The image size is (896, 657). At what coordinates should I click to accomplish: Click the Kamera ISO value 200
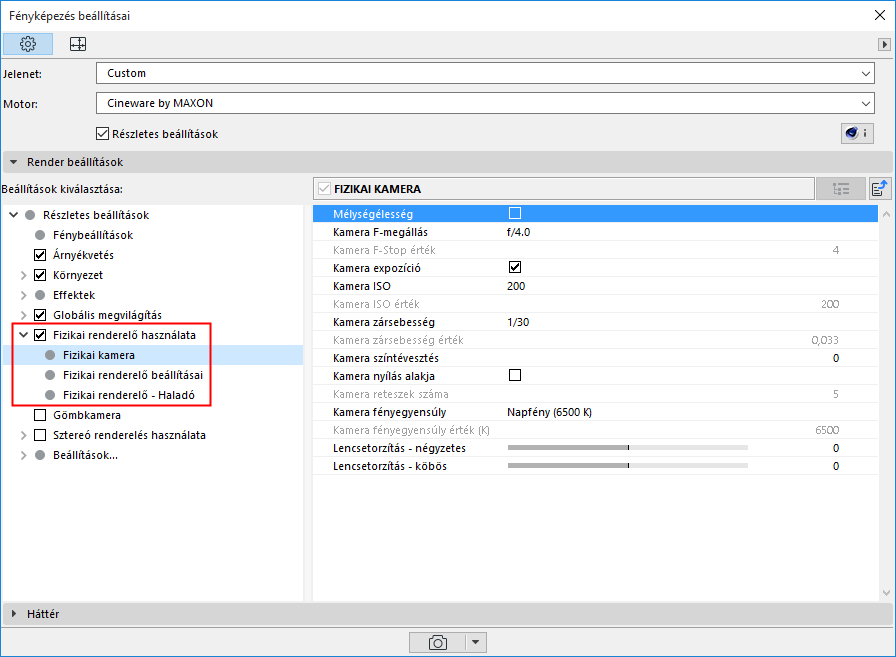pyautogui.click(x=515, y=286)
